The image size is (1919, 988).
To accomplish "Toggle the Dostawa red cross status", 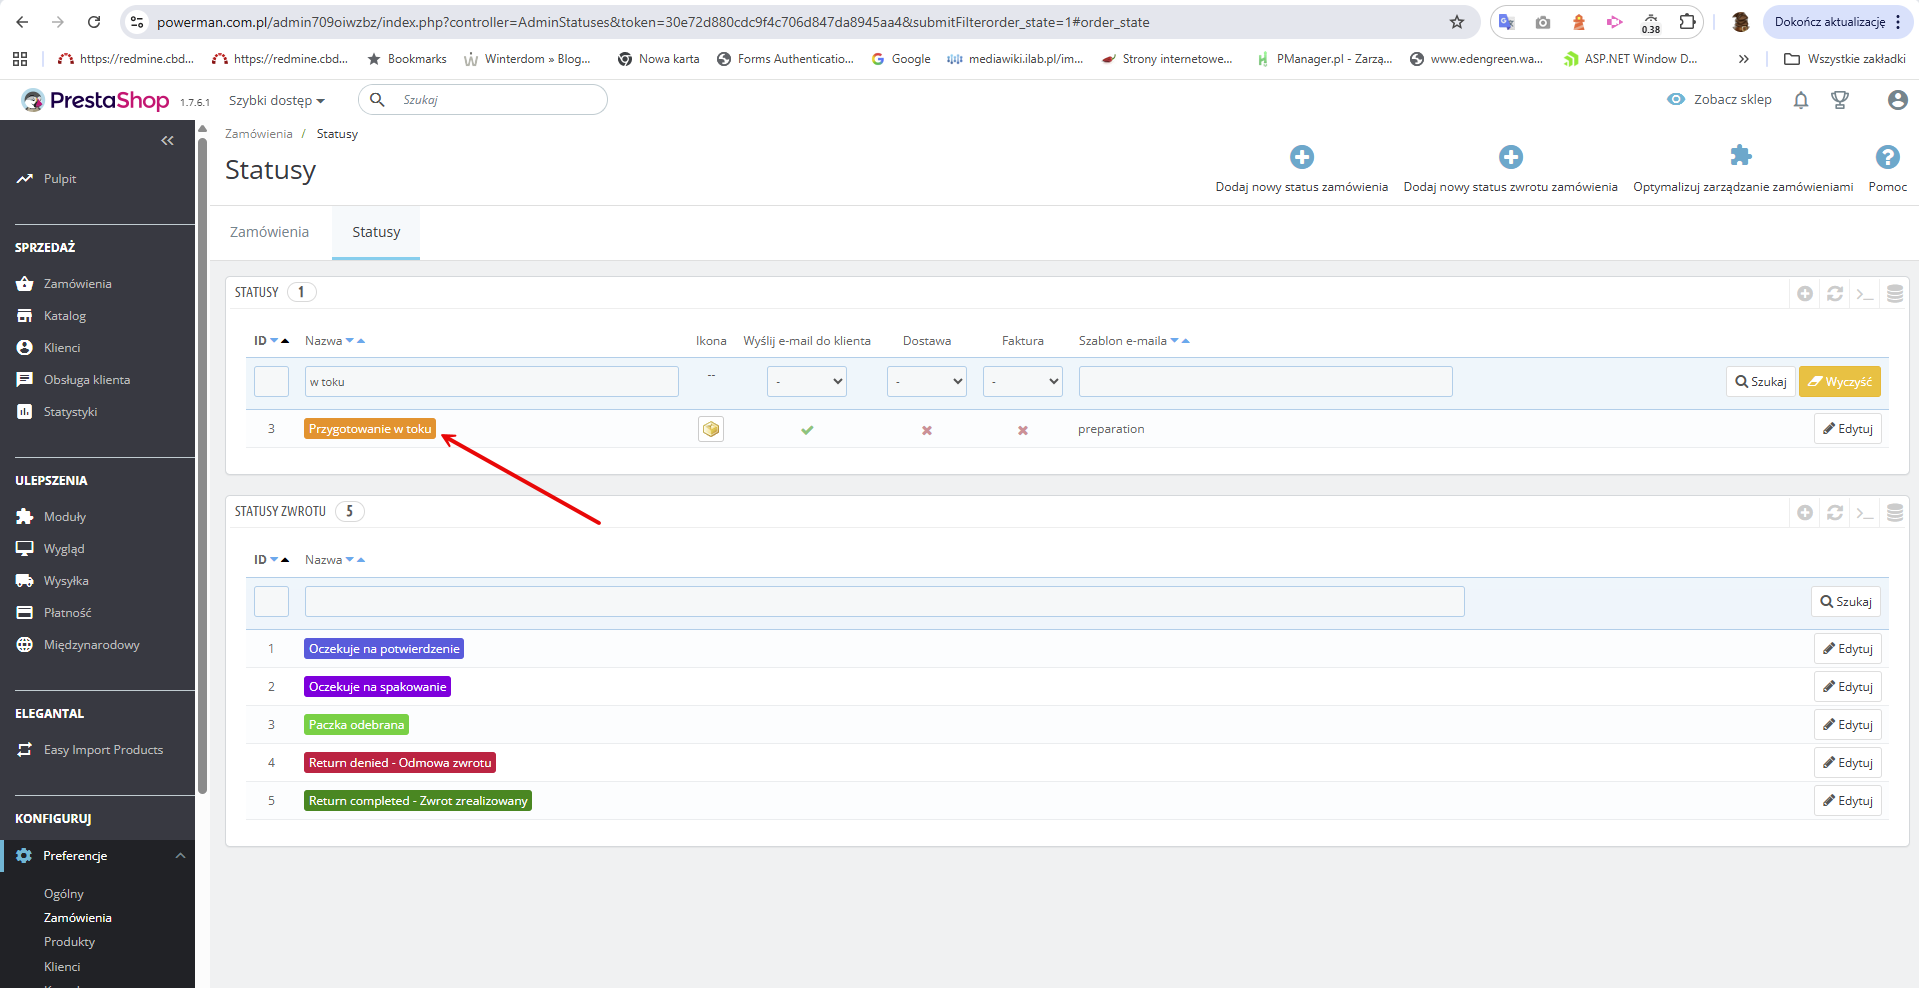I will click(x=927, y=430).
